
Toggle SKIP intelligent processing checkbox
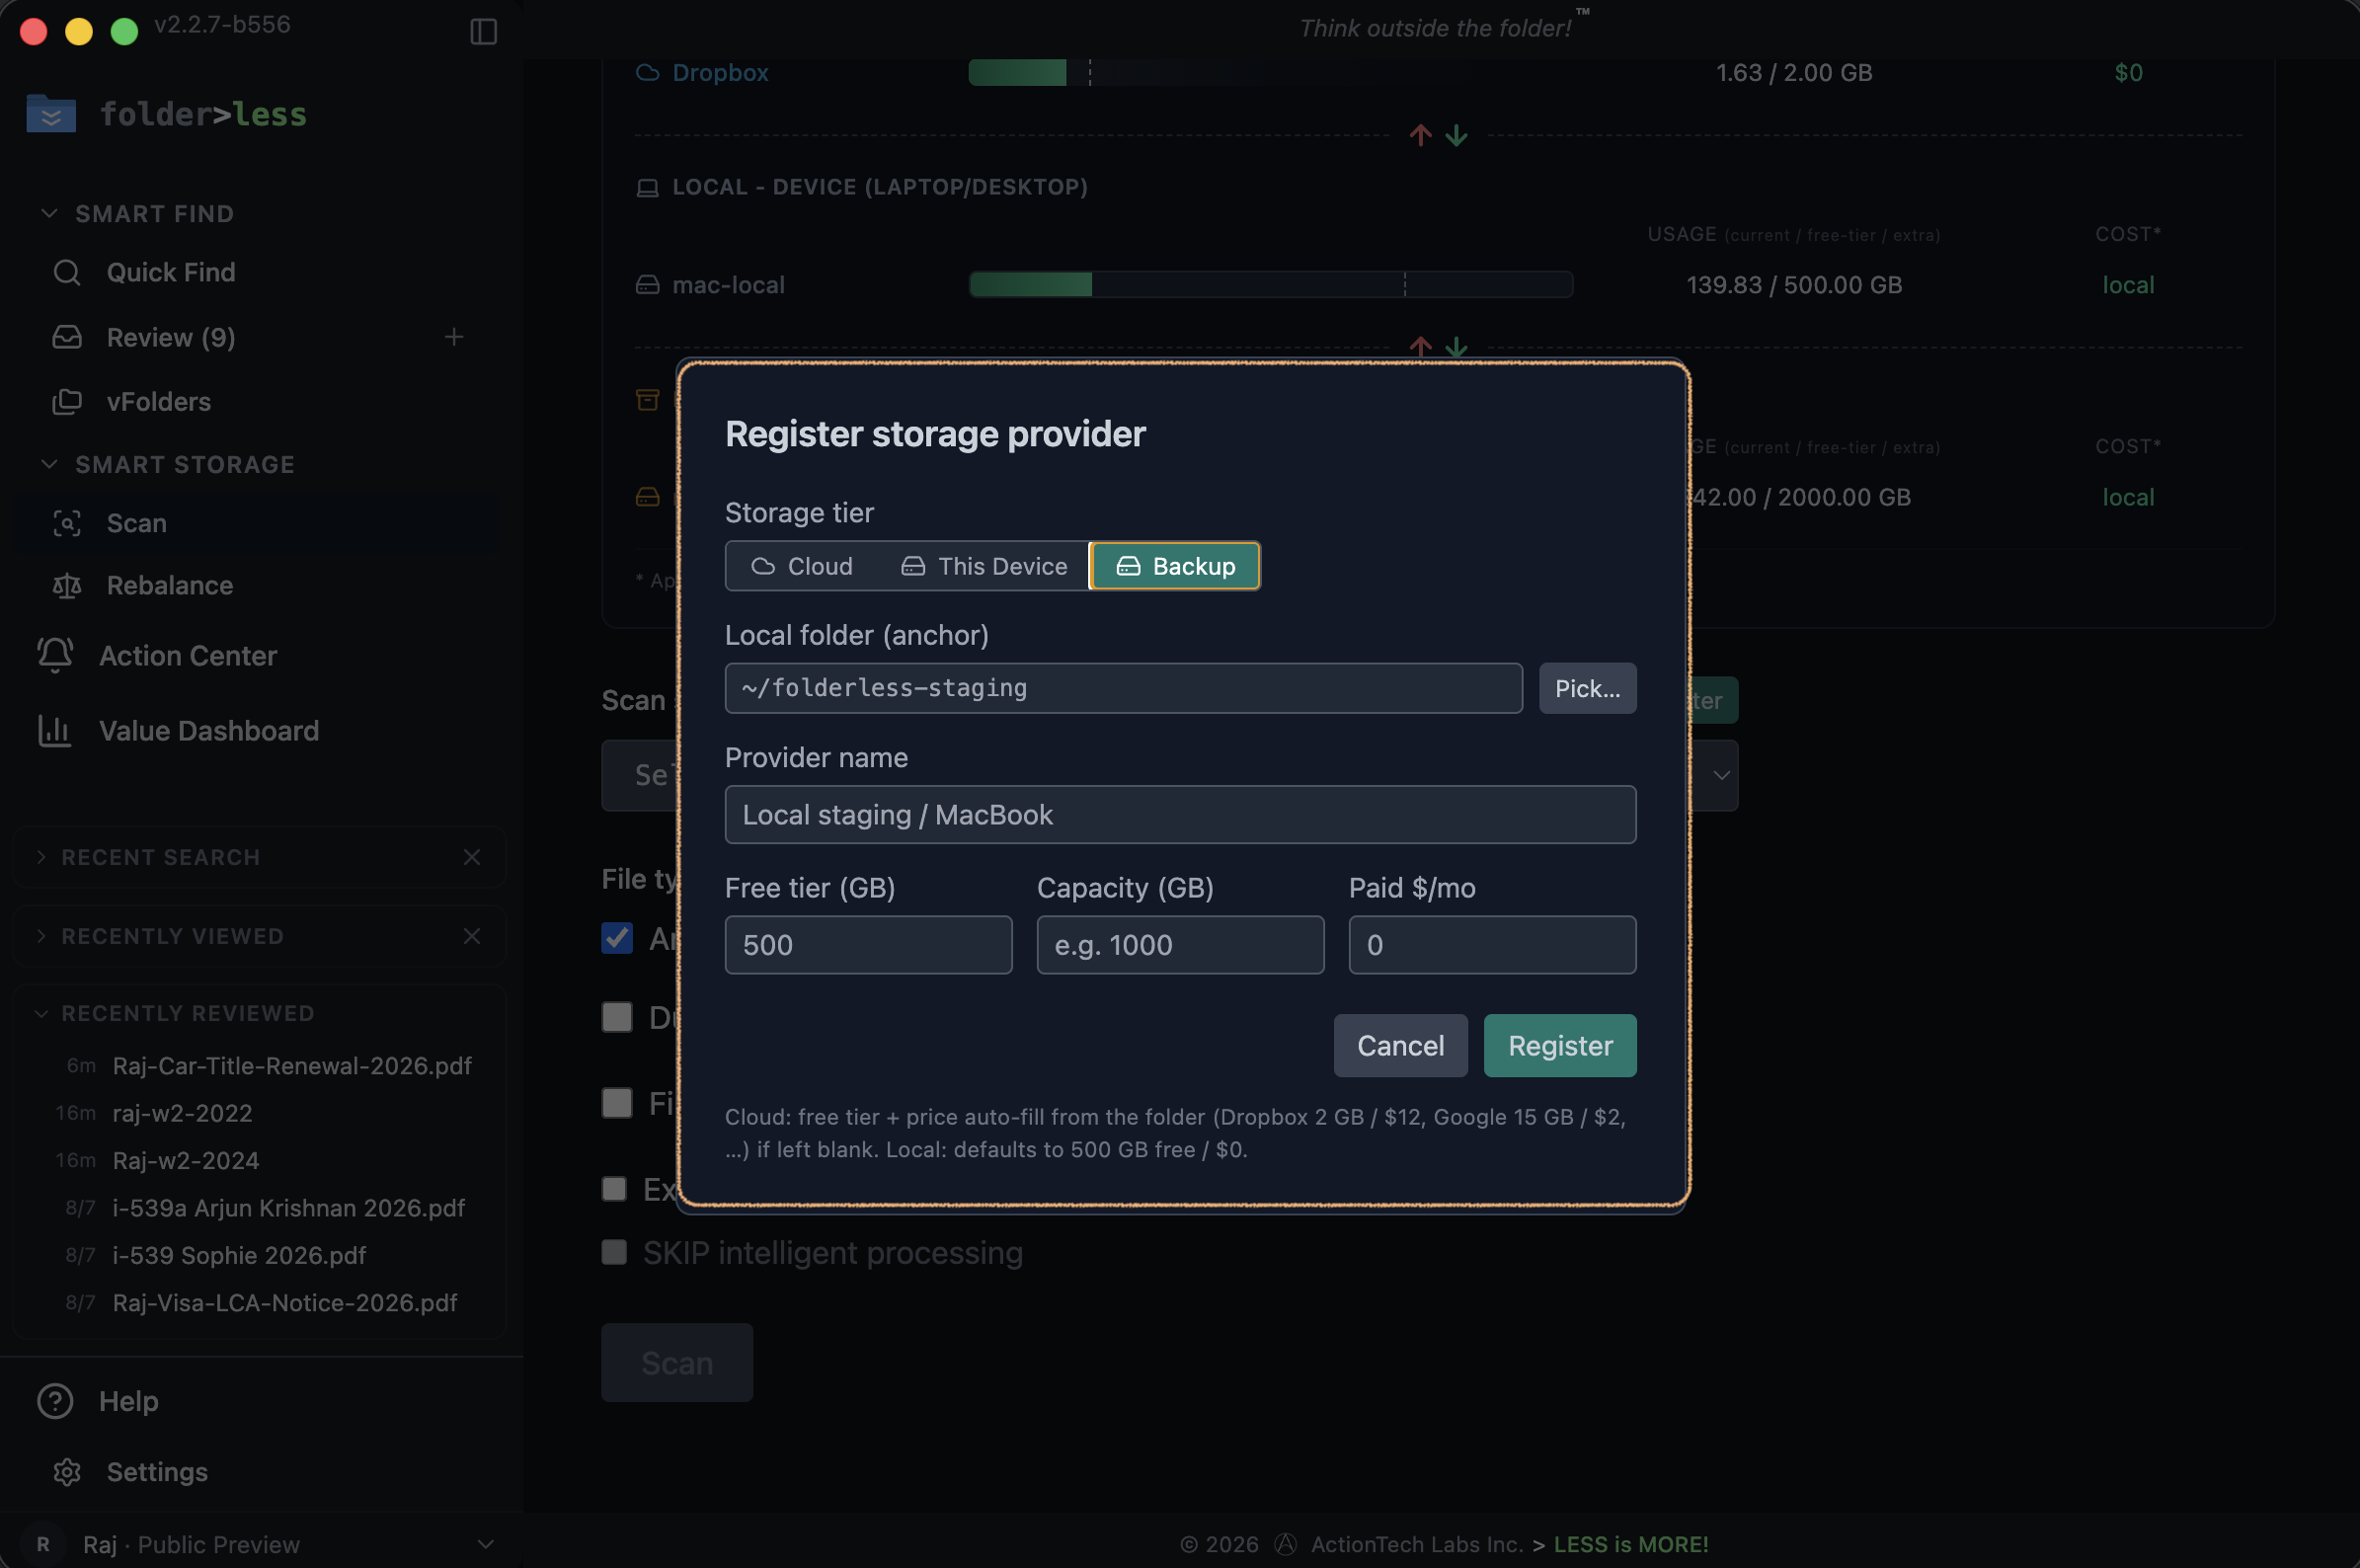coord(614,1252)
